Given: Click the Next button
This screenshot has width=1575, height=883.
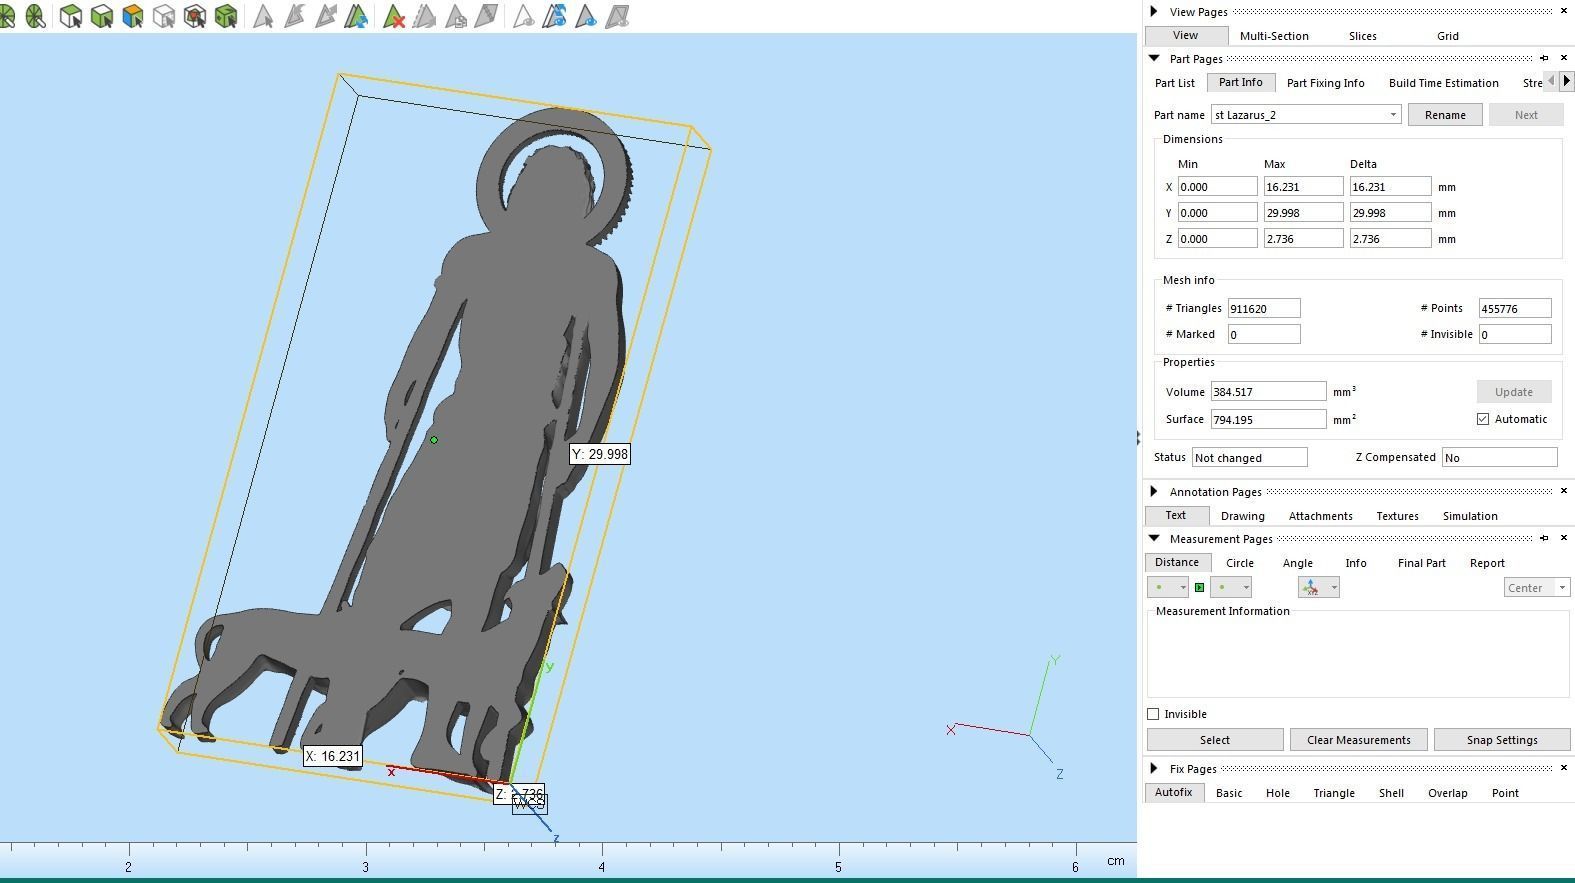Looking at the screenshot, I should pyautogui.click(x=1526, y=115).
